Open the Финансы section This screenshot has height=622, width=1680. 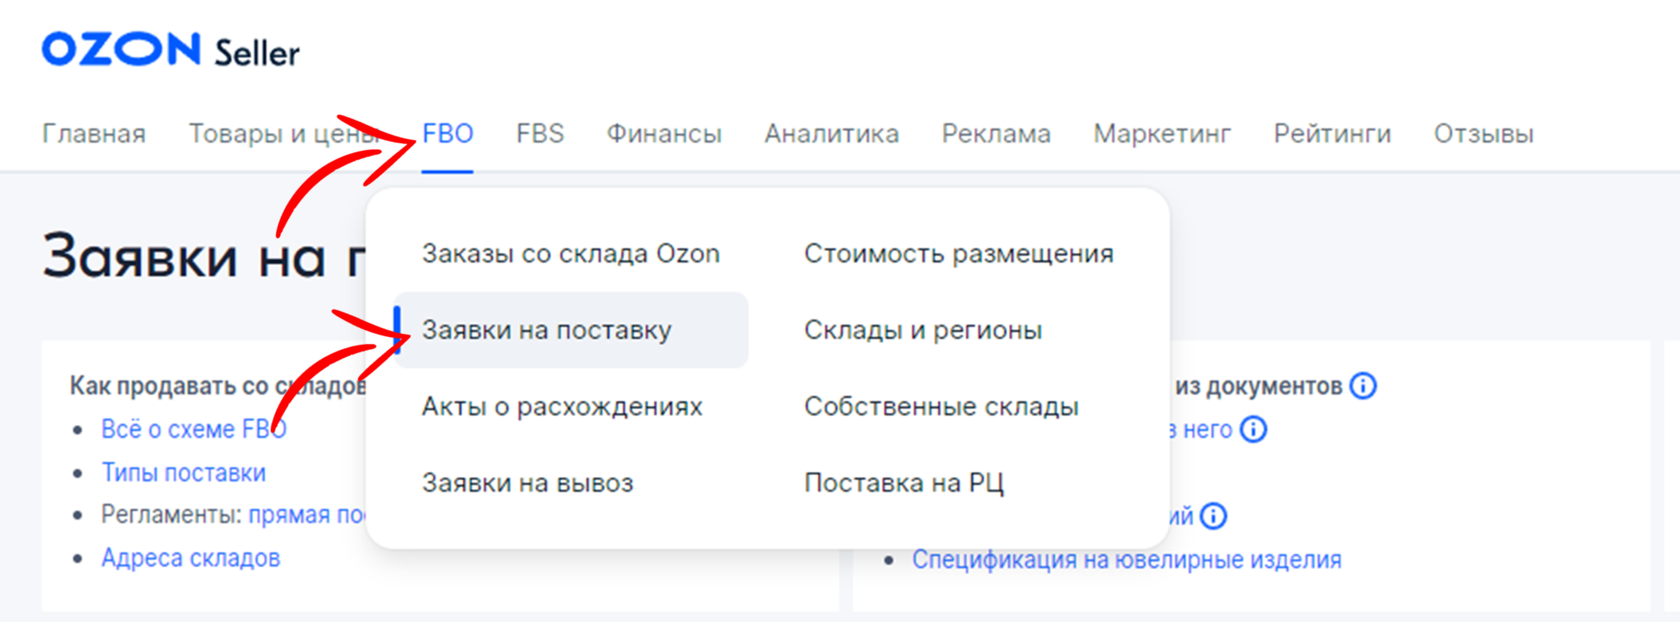[x=664, y=134]
